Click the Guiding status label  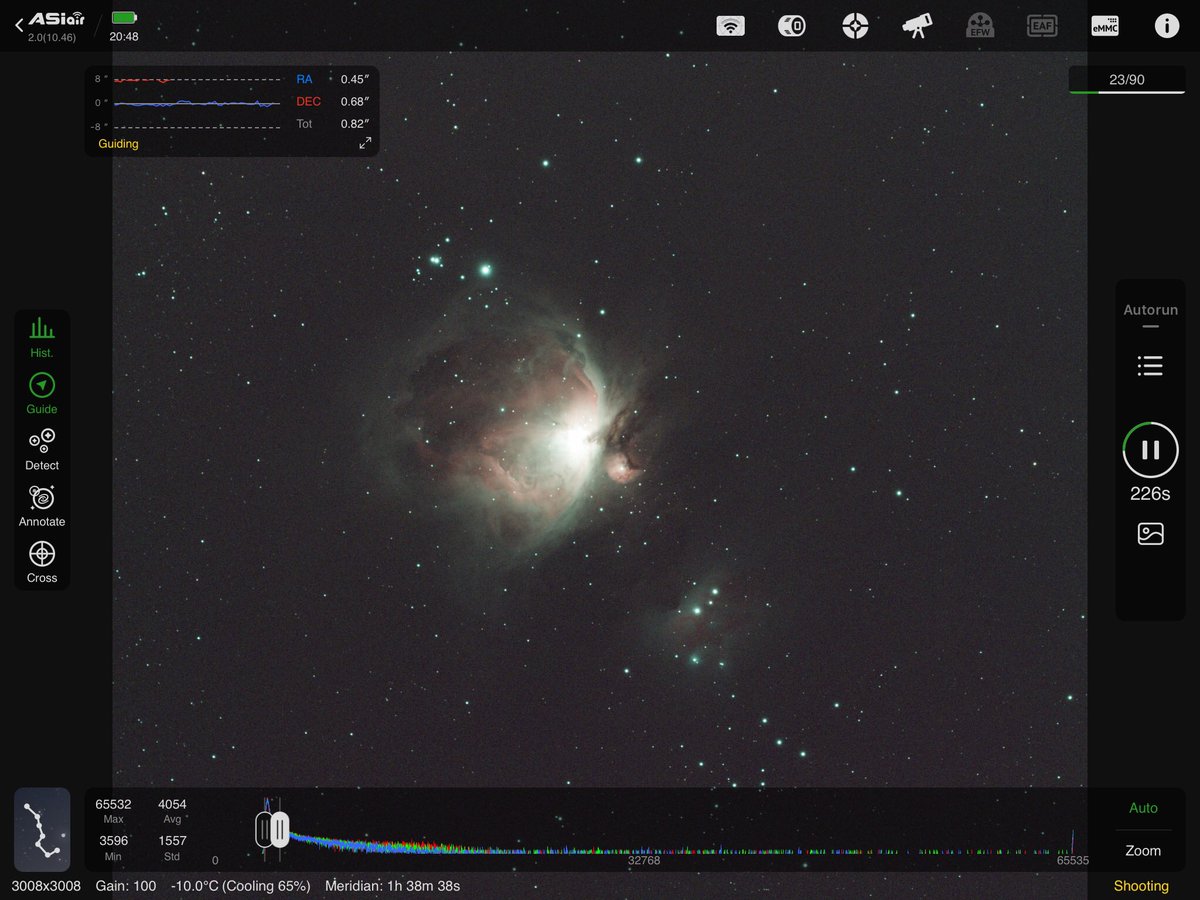(118, 144)
